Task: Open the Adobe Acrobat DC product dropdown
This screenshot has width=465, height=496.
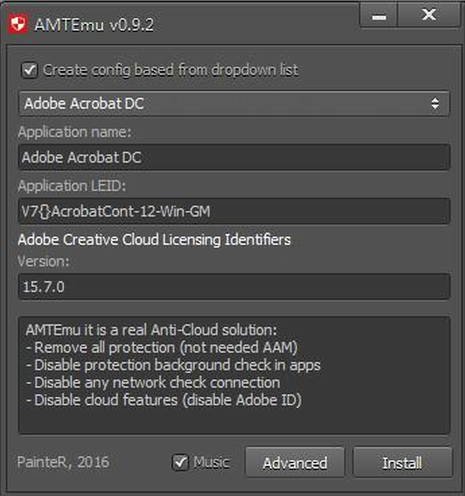Action: click(x=234, y=104)
